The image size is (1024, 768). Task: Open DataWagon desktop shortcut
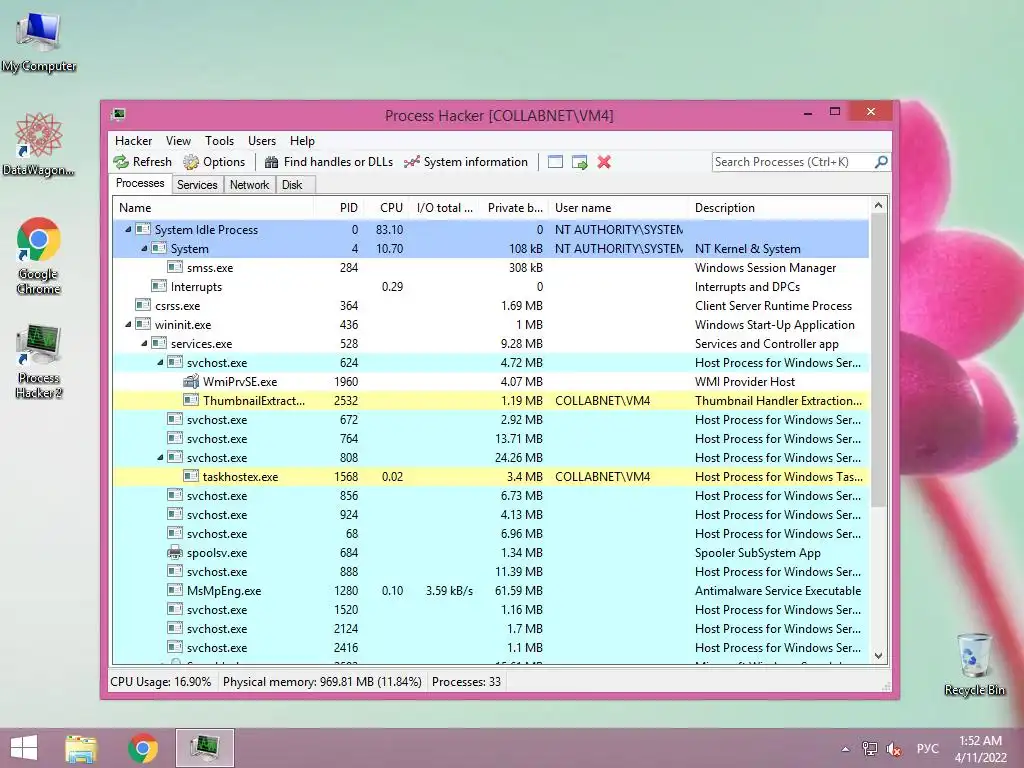39,144
